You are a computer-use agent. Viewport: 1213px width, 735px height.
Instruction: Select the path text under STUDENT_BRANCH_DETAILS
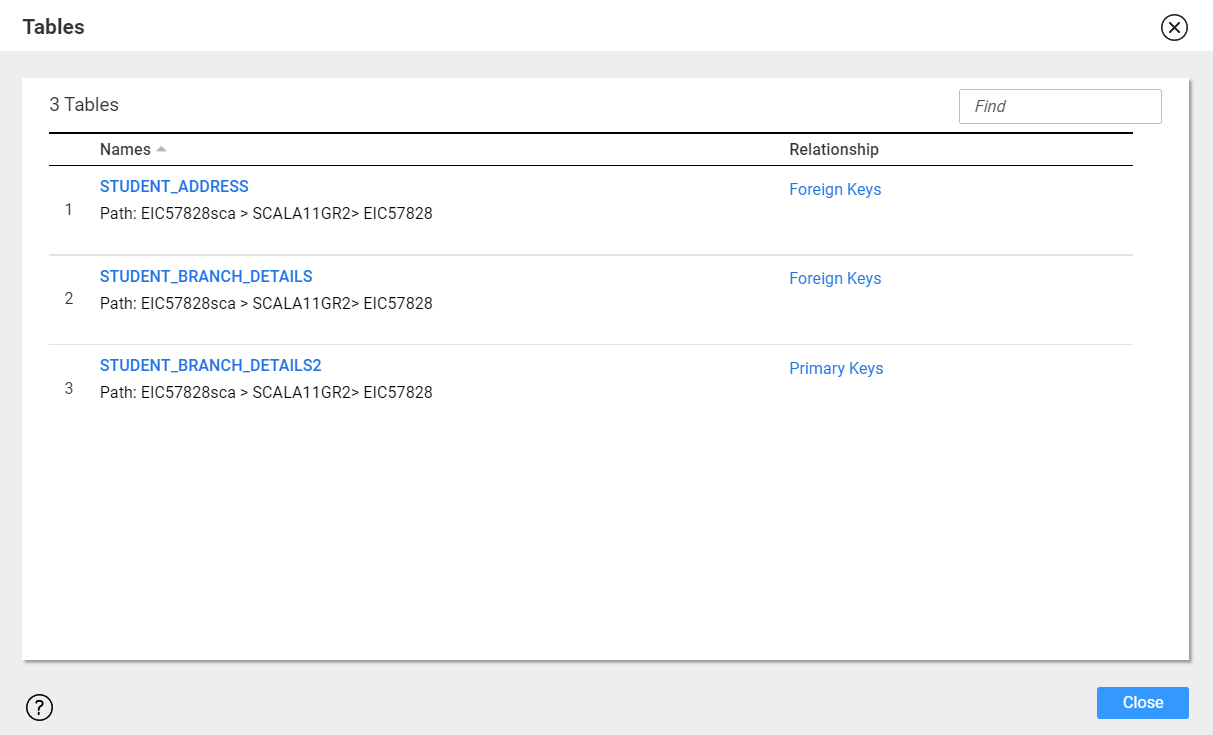pos(266,303)
